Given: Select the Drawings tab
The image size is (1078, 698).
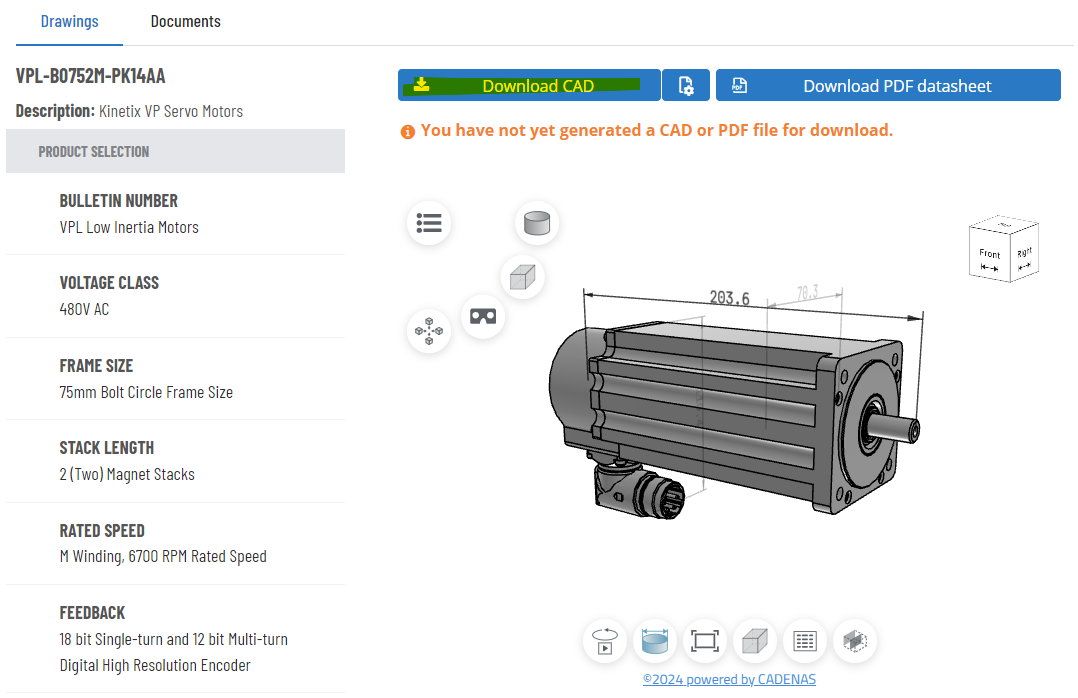Looking at the screenshot, I should [69, 21].
